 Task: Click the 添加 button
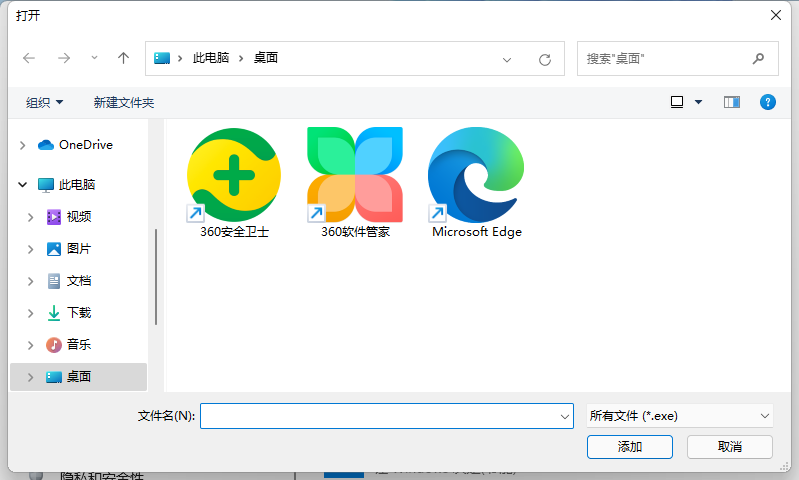point(630,447)
